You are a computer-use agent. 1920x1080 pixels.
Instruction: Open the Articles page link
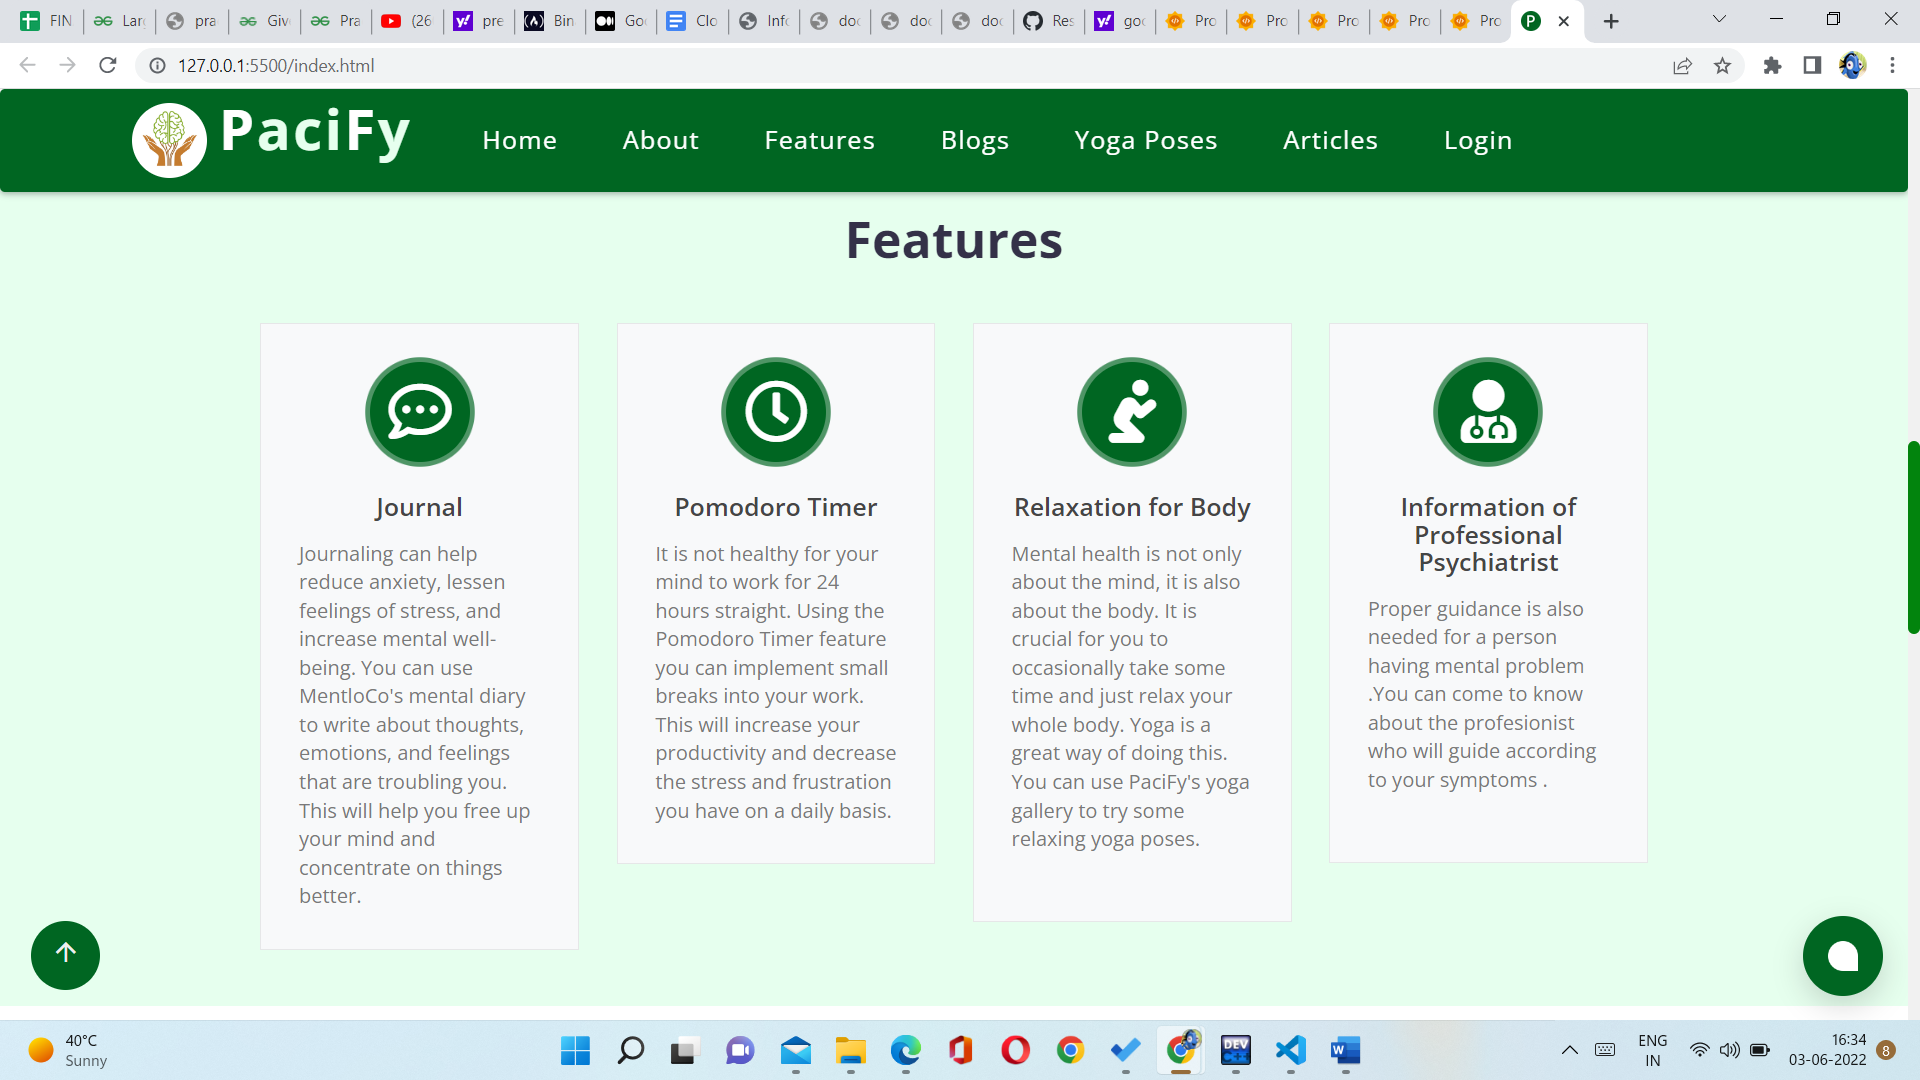tap(1330, 140)
